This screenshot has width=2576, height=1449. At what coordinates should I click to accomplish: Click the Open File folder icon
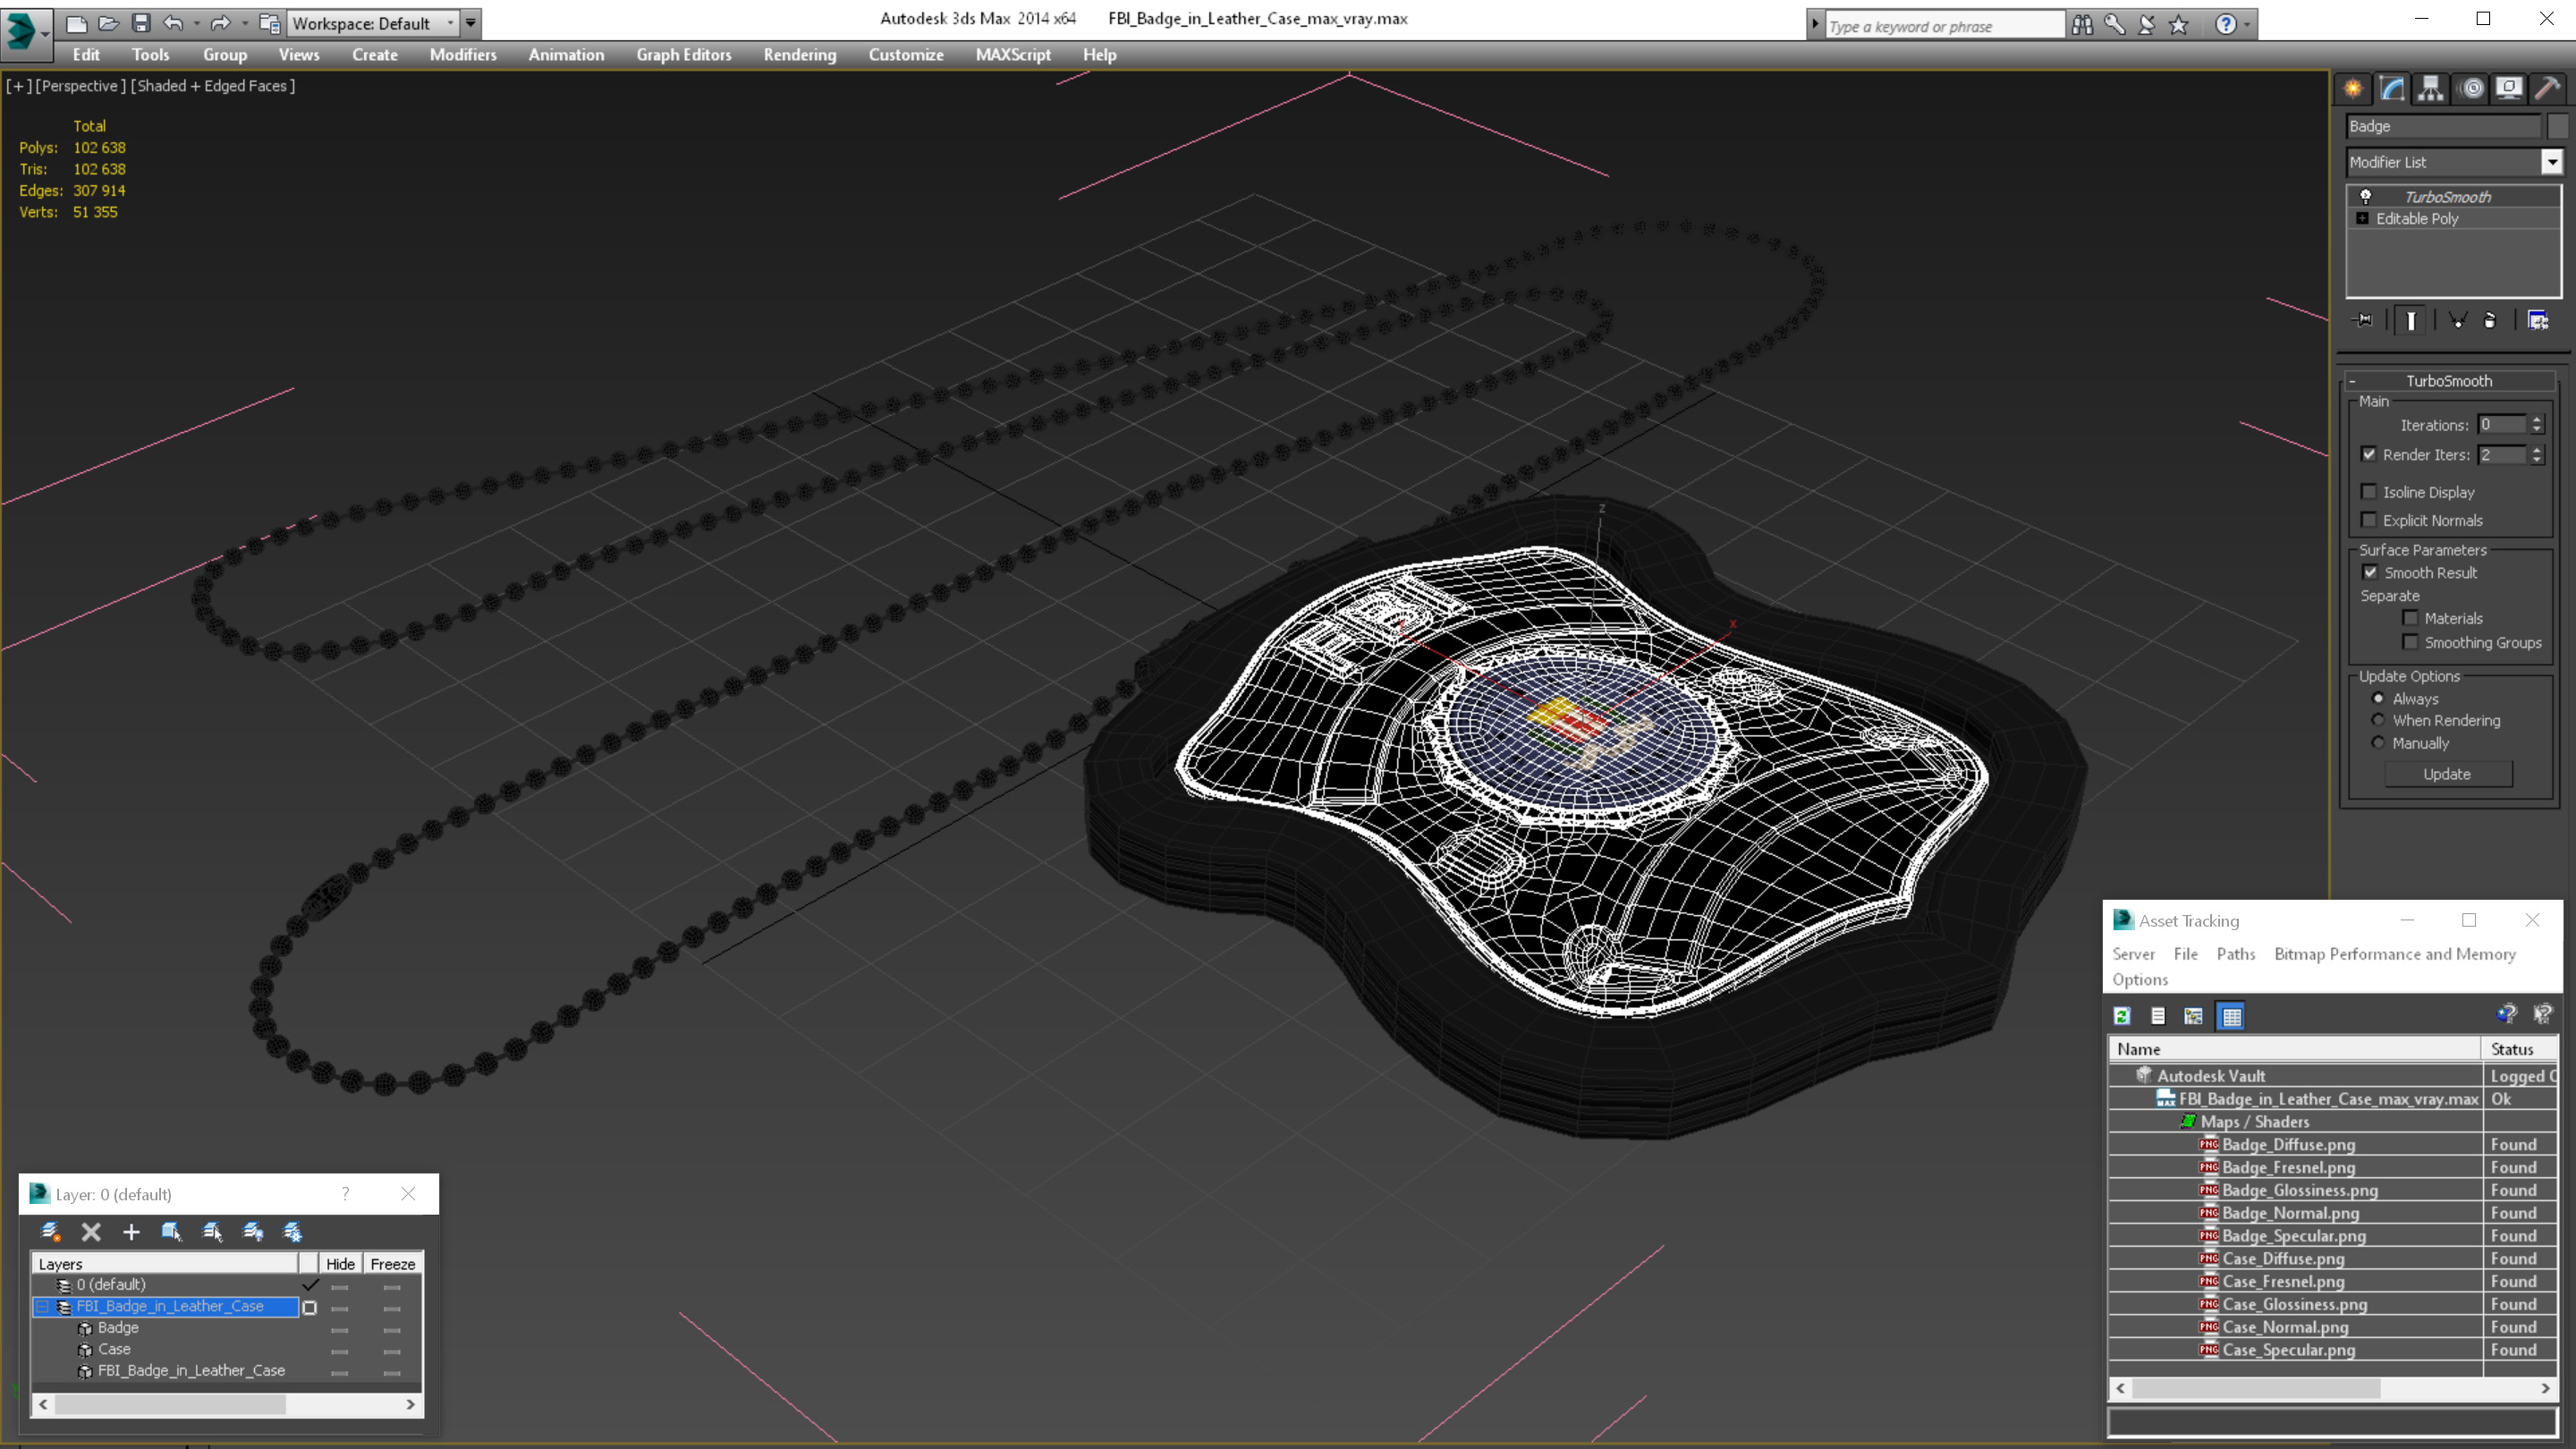coord(109,23)
